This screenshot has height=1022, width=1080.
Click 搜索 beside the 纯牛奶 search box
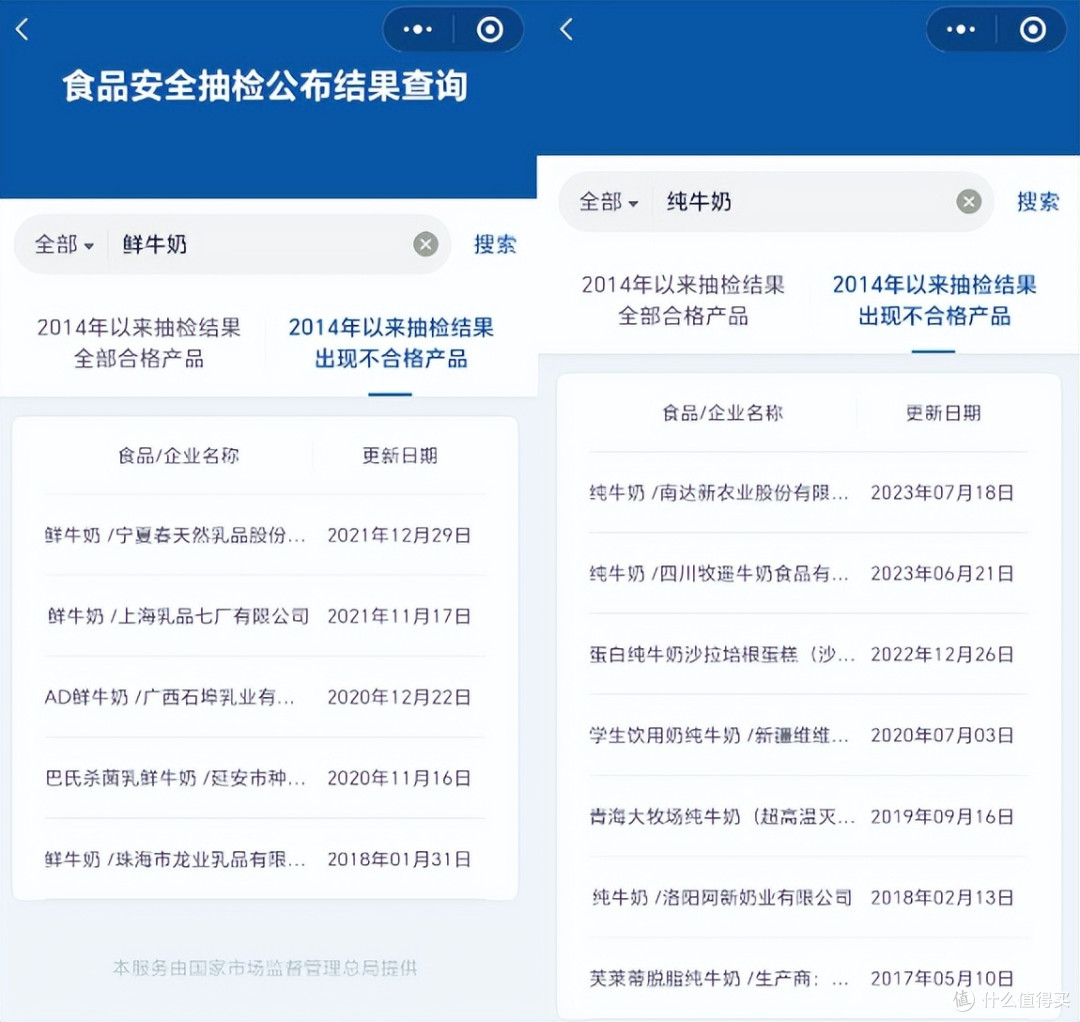click(x=1037, y=202)
